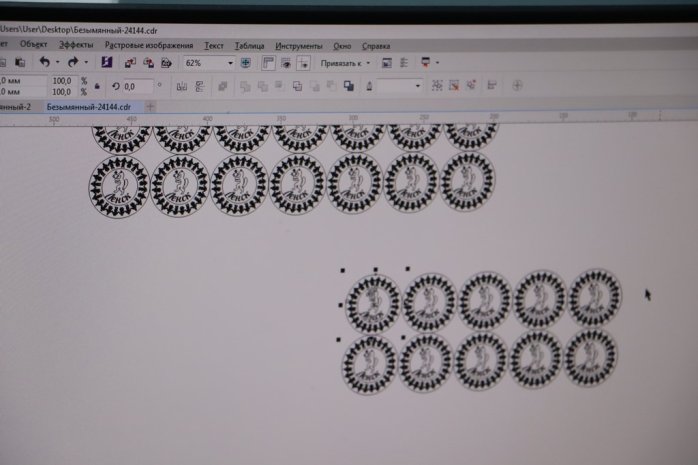Click the Undo arrow icon
This screenshot has width=698, height=465.
[45, 62]
